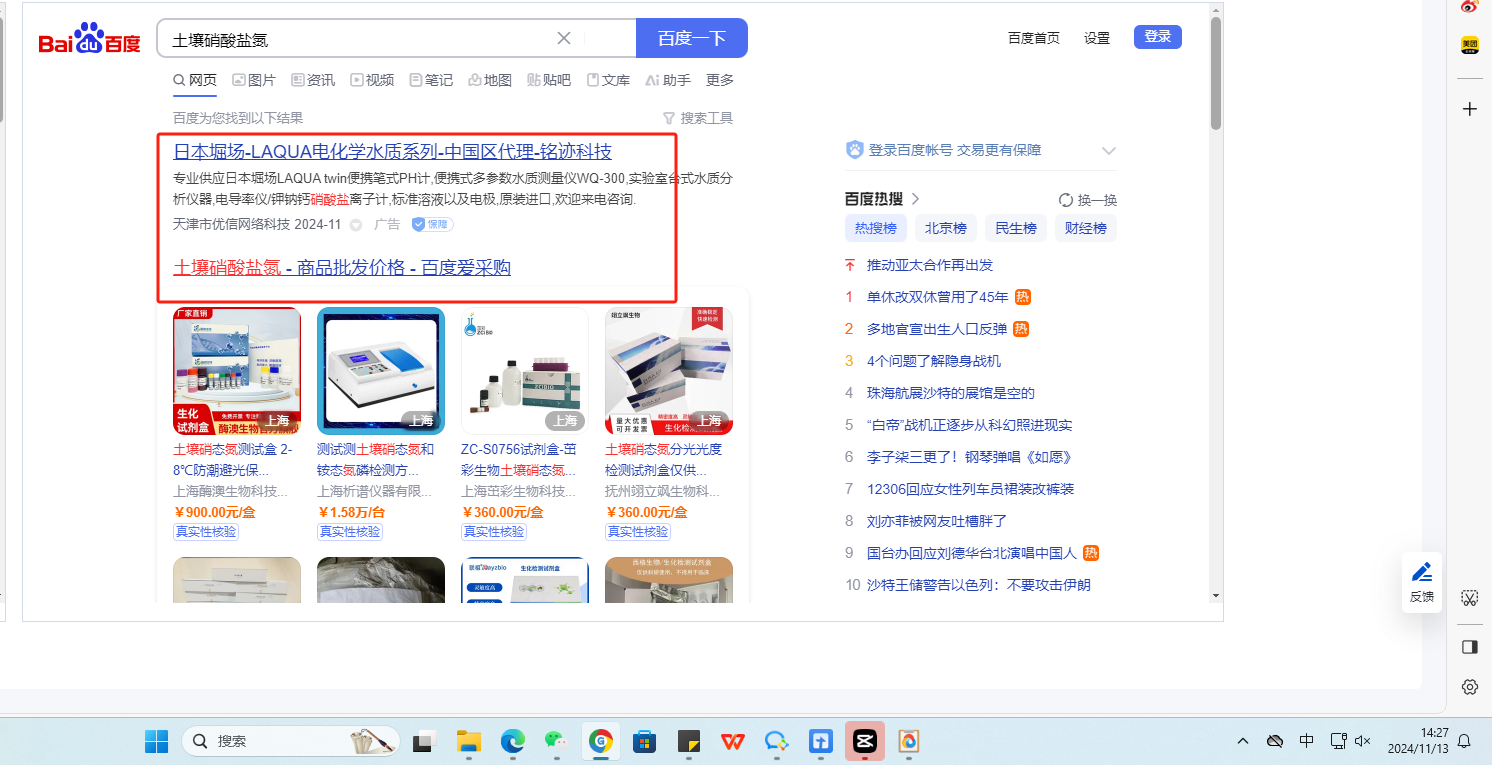Screen dimensions: 1492x765
Task: Switch to the 资讯 tab
Action: (x=313, y=80)
